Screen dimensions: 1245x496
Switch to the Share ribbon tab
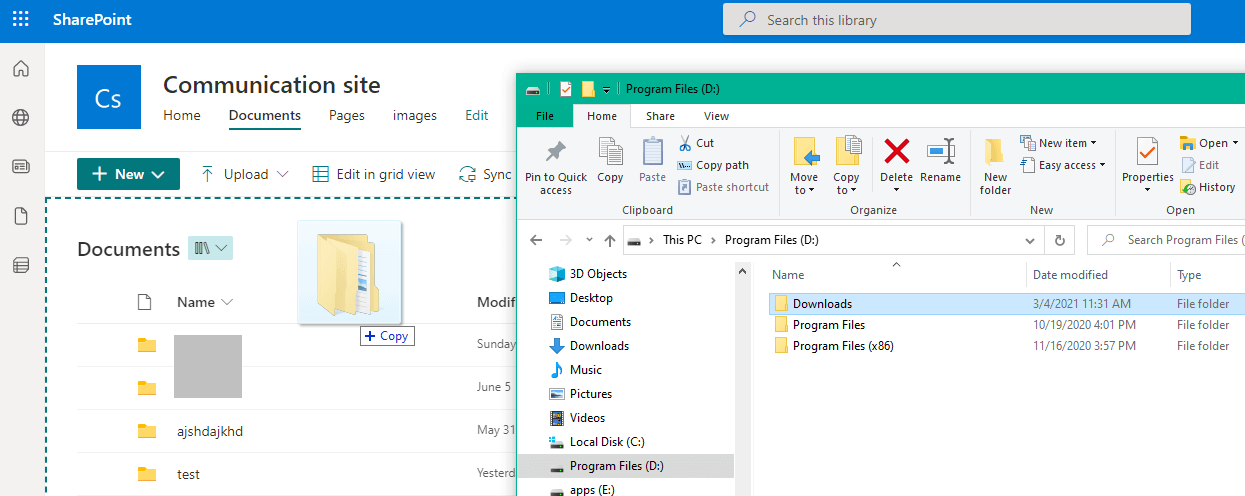click(x=660, y=116)
